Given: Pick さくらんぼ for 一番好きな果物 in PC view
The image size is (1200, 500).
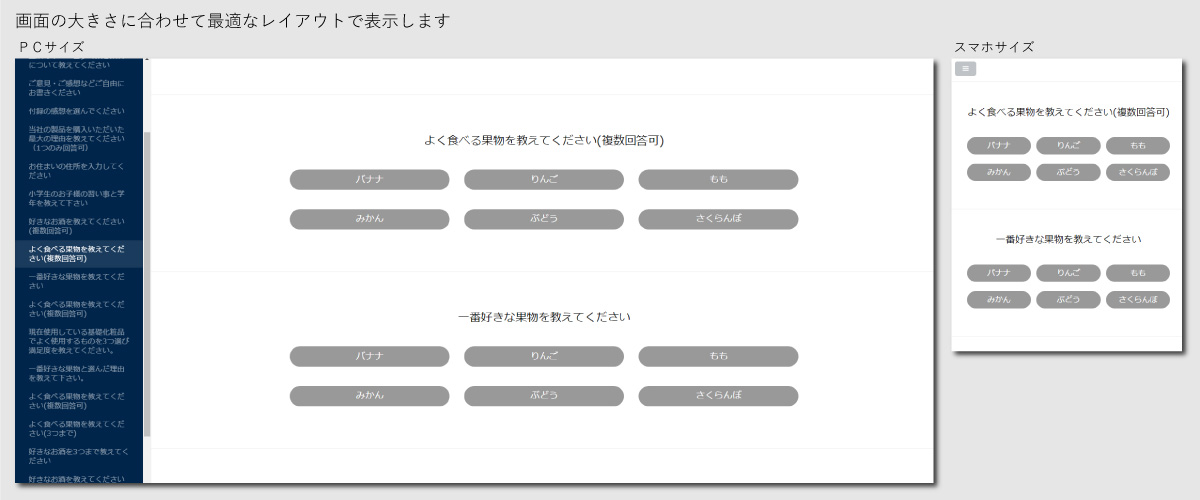Looking at the screenshot, I should point(718,396).
